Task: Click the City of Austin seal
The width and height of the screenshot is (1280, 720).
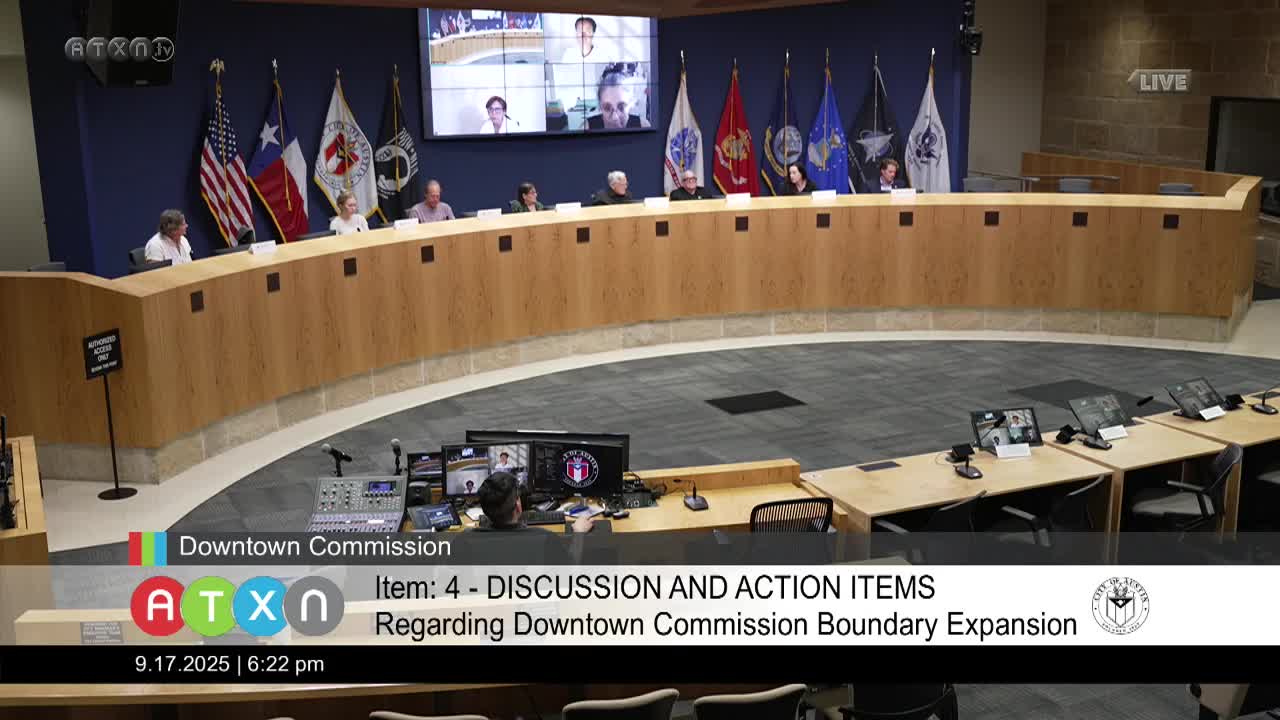Action: (x=1120, y=606)
